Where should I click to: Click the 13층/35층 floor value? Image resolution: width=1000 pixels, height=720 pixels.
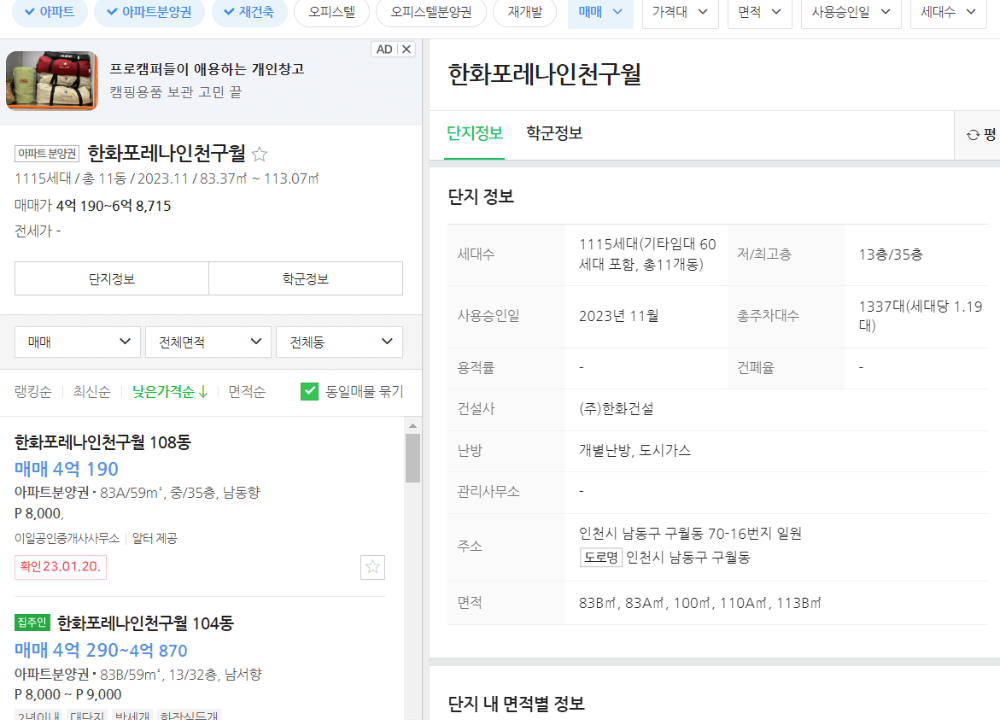coord(890,254)
